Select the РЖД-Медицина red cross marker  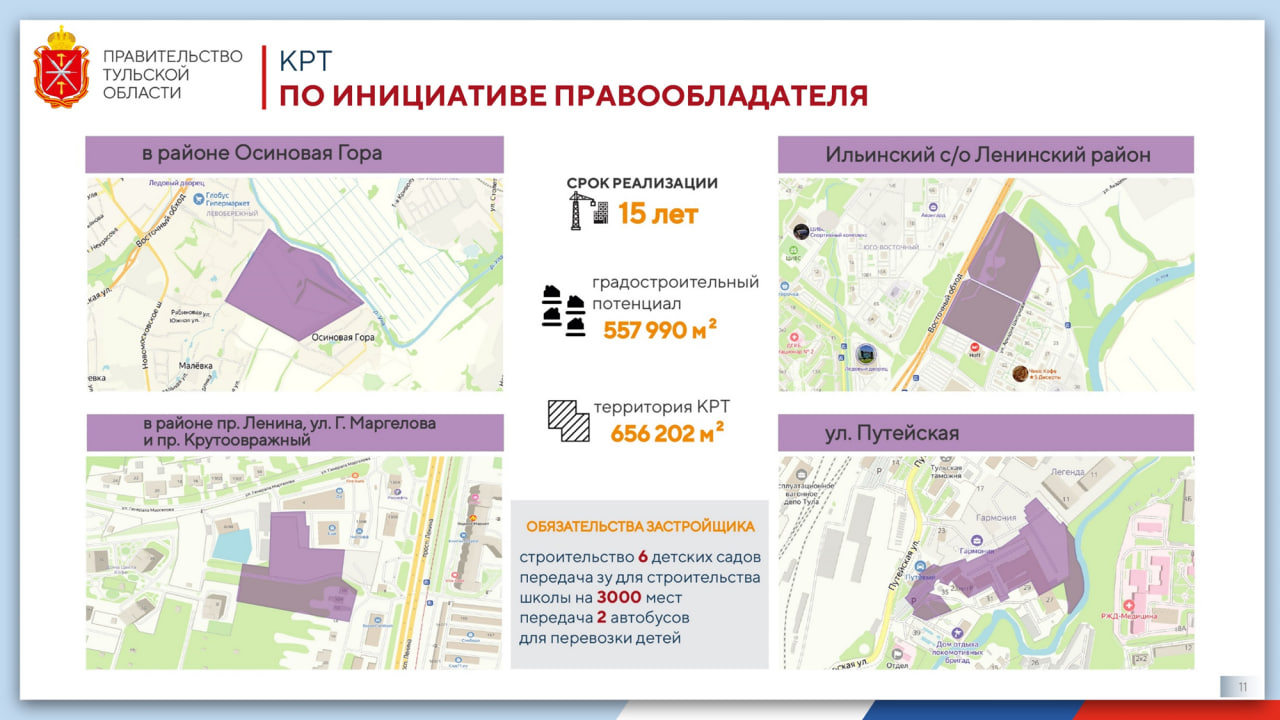[1130, 603]
